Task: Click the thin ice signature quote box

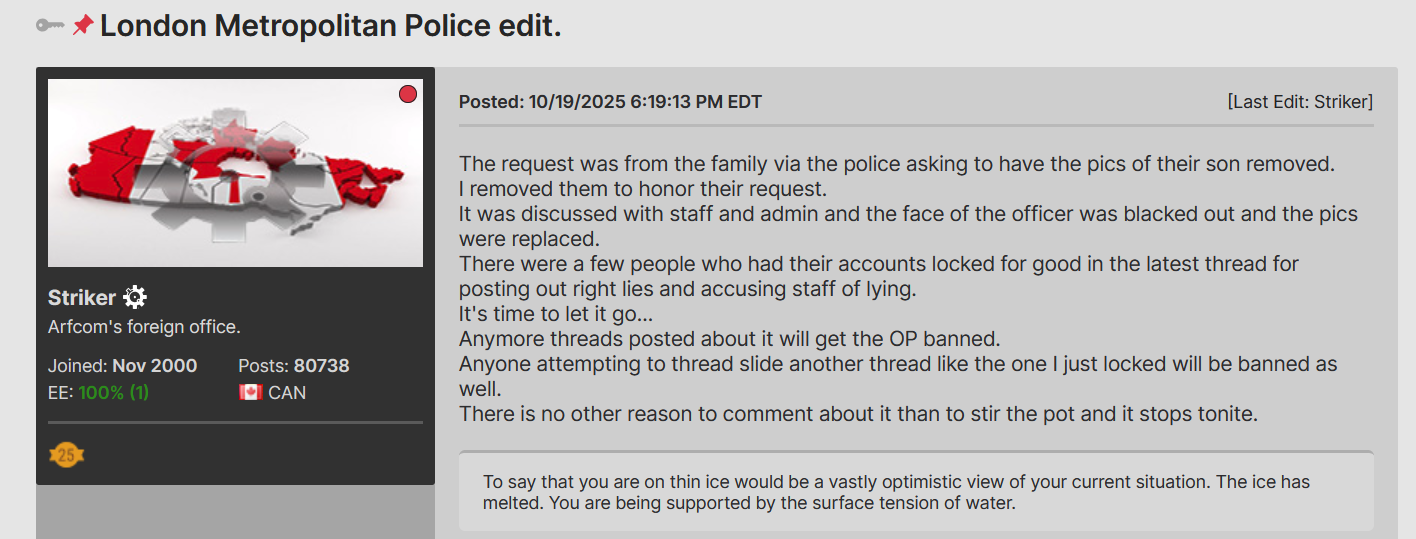Action: 916,492
